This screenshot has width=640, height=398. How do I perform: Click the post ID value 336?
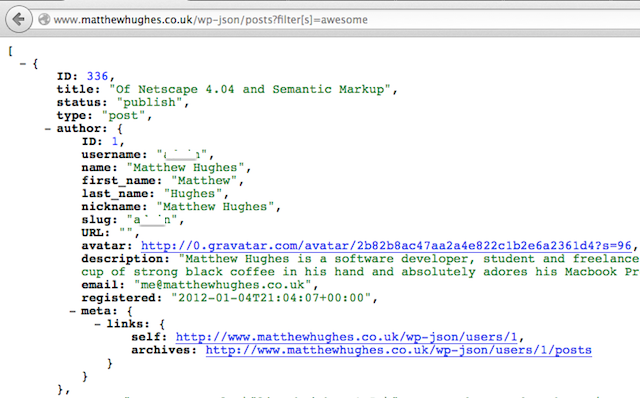97,76
